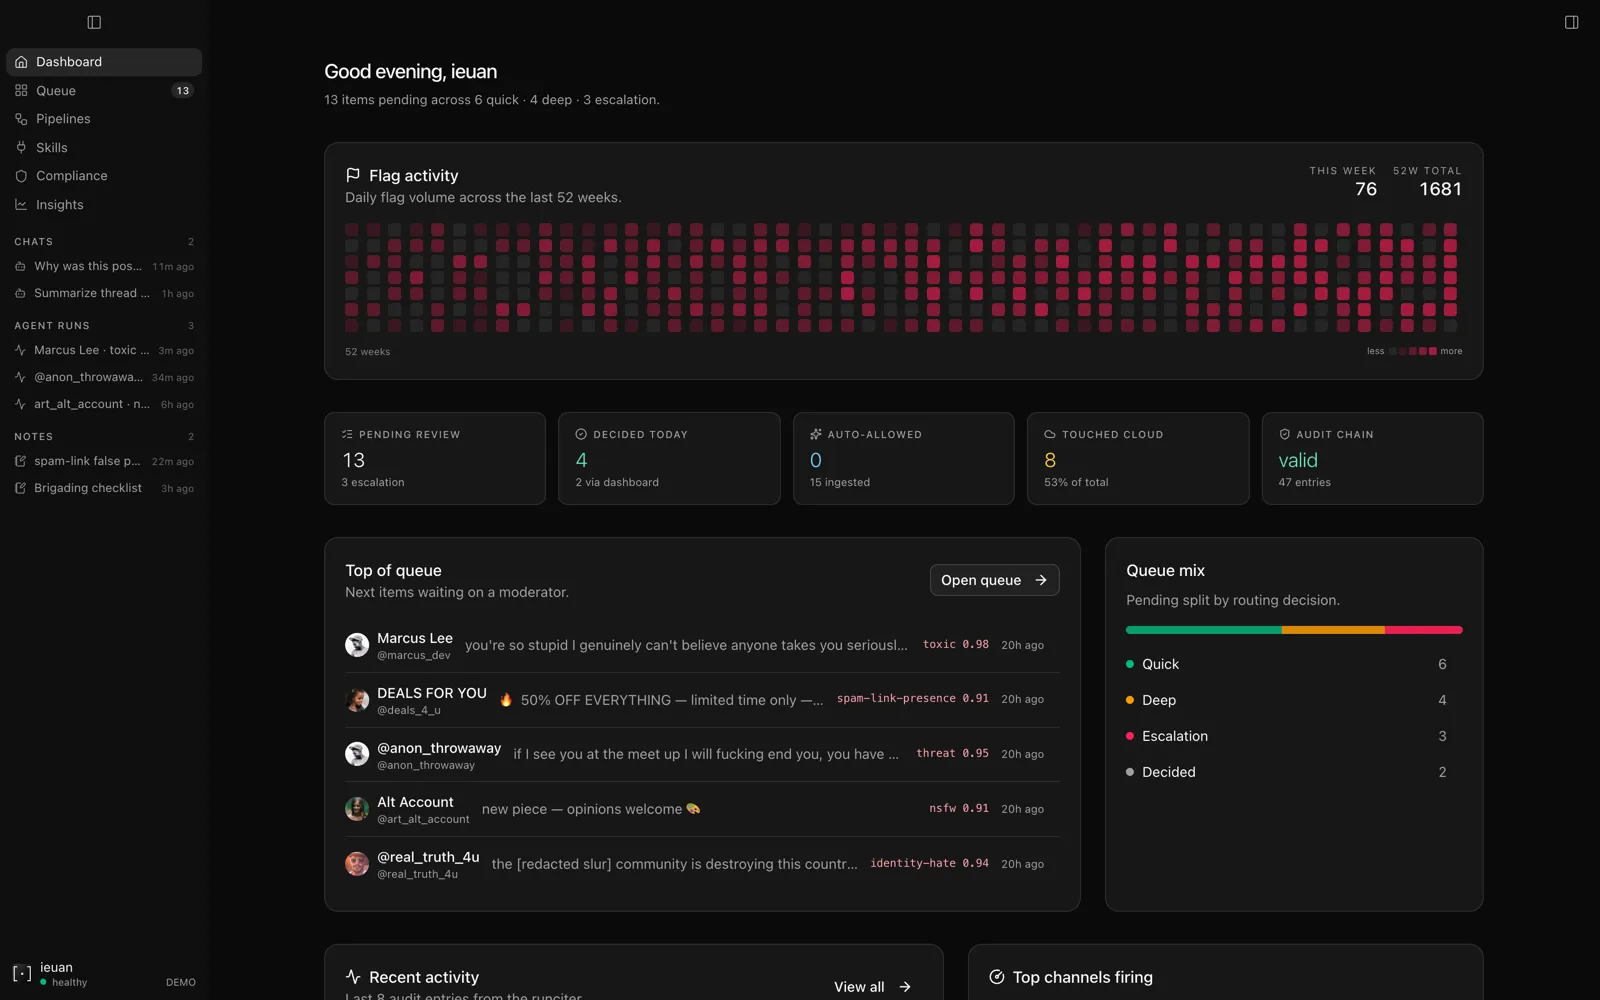Select the Quick legend row
1600x1000 pixels.
pyautogui.click(x=1294, y=664)
